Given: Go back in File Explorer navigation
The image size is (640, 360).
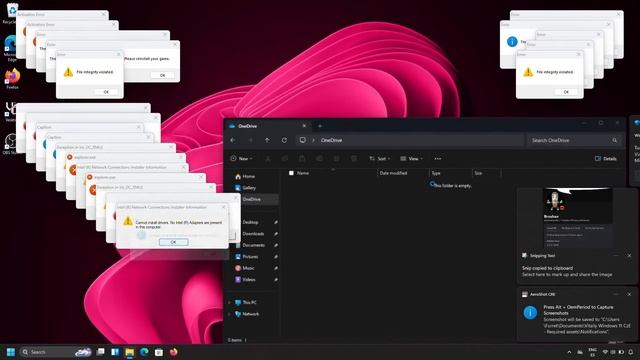Looking at the screenshot, I should (233, 140).
